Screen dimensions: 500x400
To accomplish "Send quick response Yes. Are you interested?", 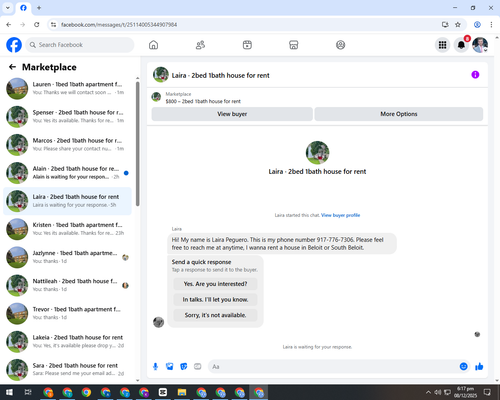I will (x=215, y=284).
